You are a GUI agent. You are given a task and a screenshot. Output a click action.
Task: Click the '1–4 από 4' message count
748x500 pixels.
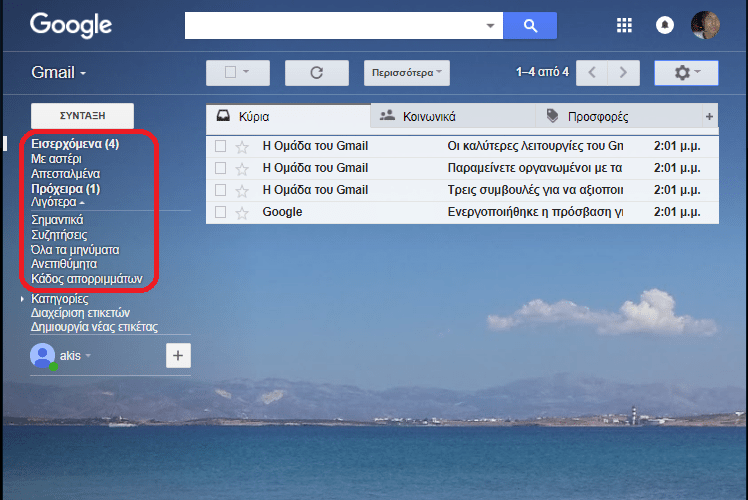coord(542,72)
